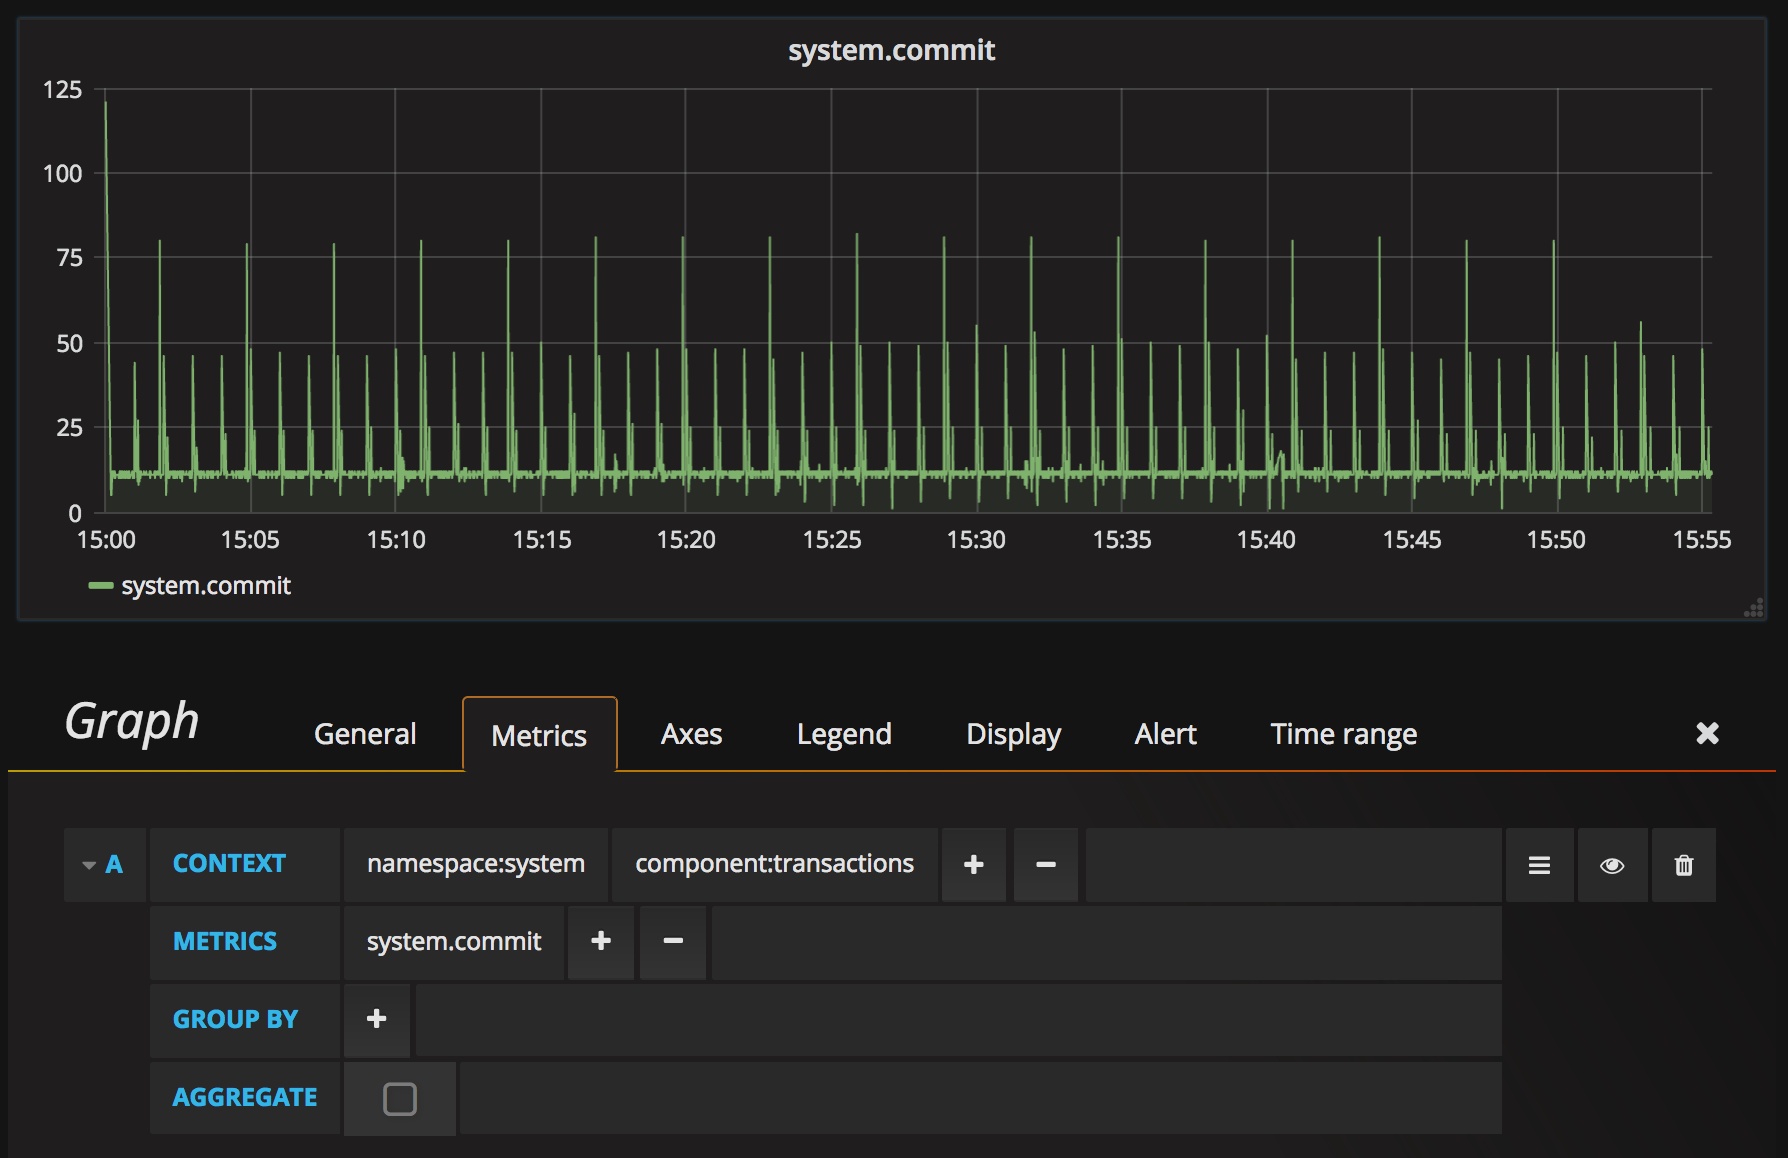
Task: Remove context tag with minus icon
Action: (x=1046, y=865)
